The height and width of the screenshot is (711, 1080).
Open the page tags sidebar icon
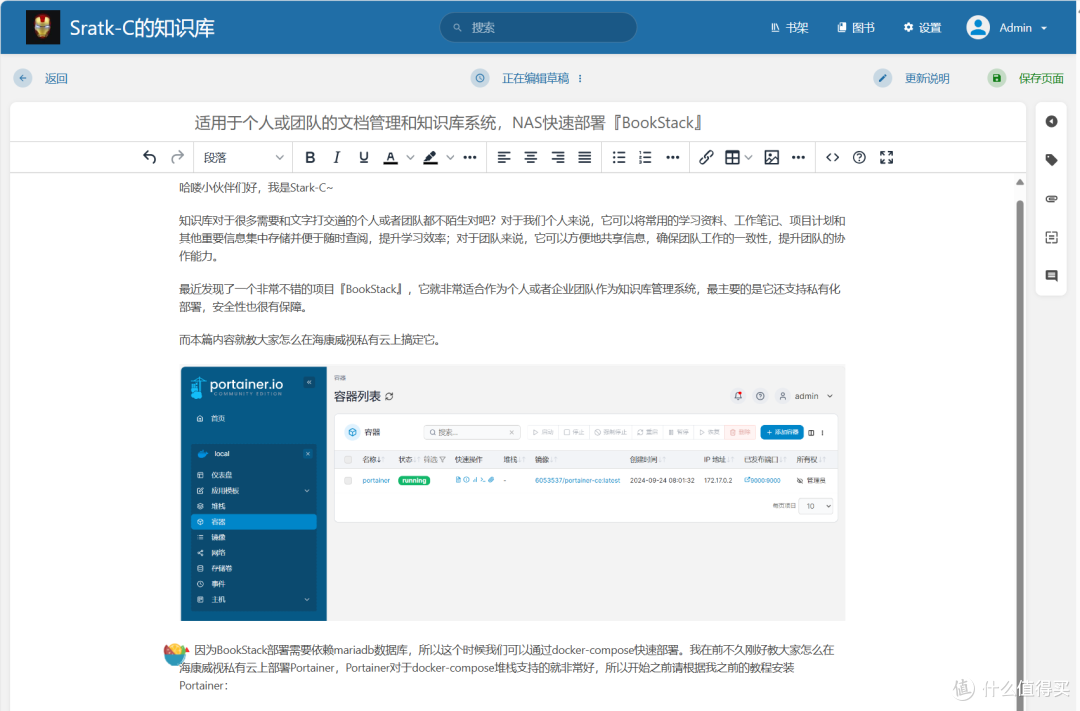click(x=1051, y=160)
